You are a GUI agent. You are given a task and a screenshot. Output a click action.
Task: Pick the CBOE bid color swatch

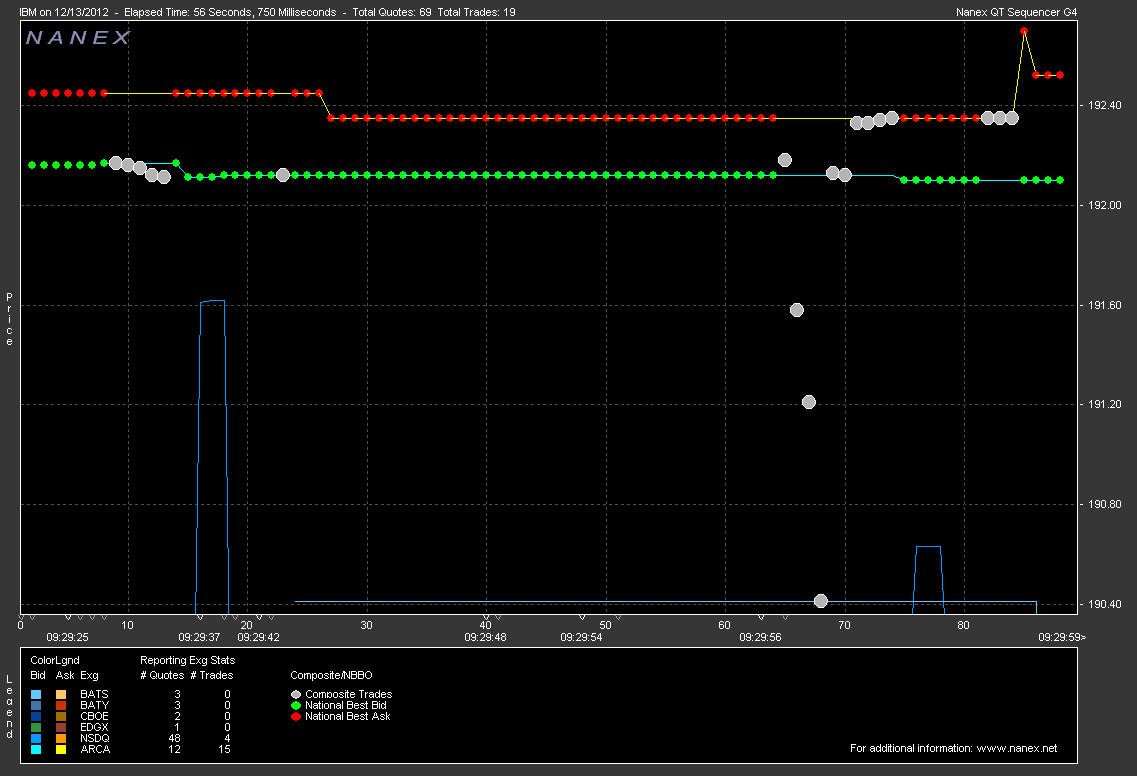36,717
